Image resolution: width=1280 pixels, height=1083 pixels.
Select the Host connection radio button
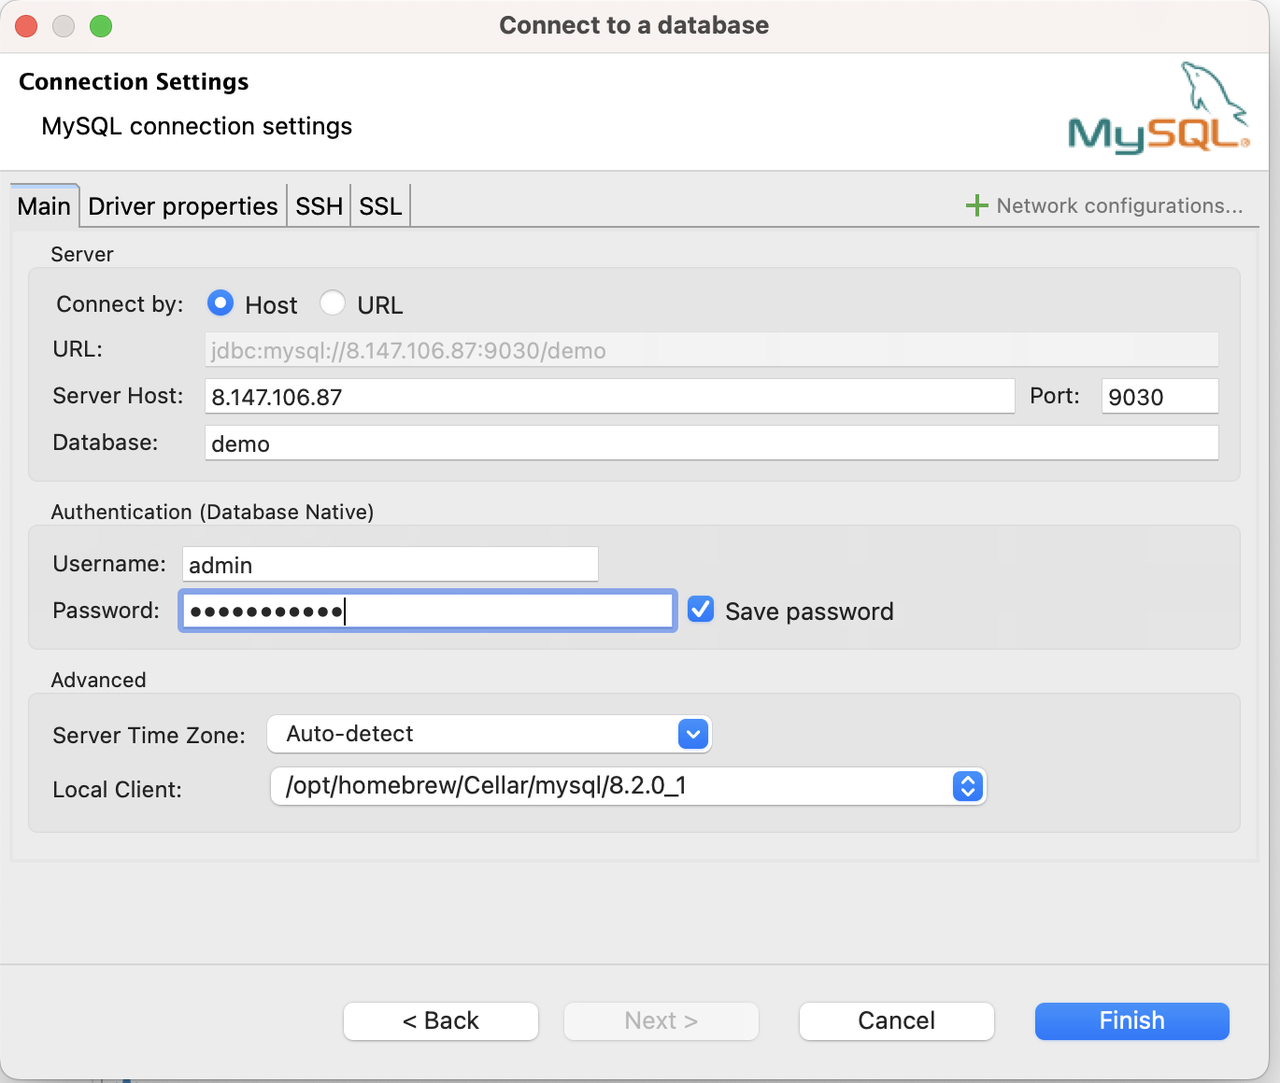220,303
